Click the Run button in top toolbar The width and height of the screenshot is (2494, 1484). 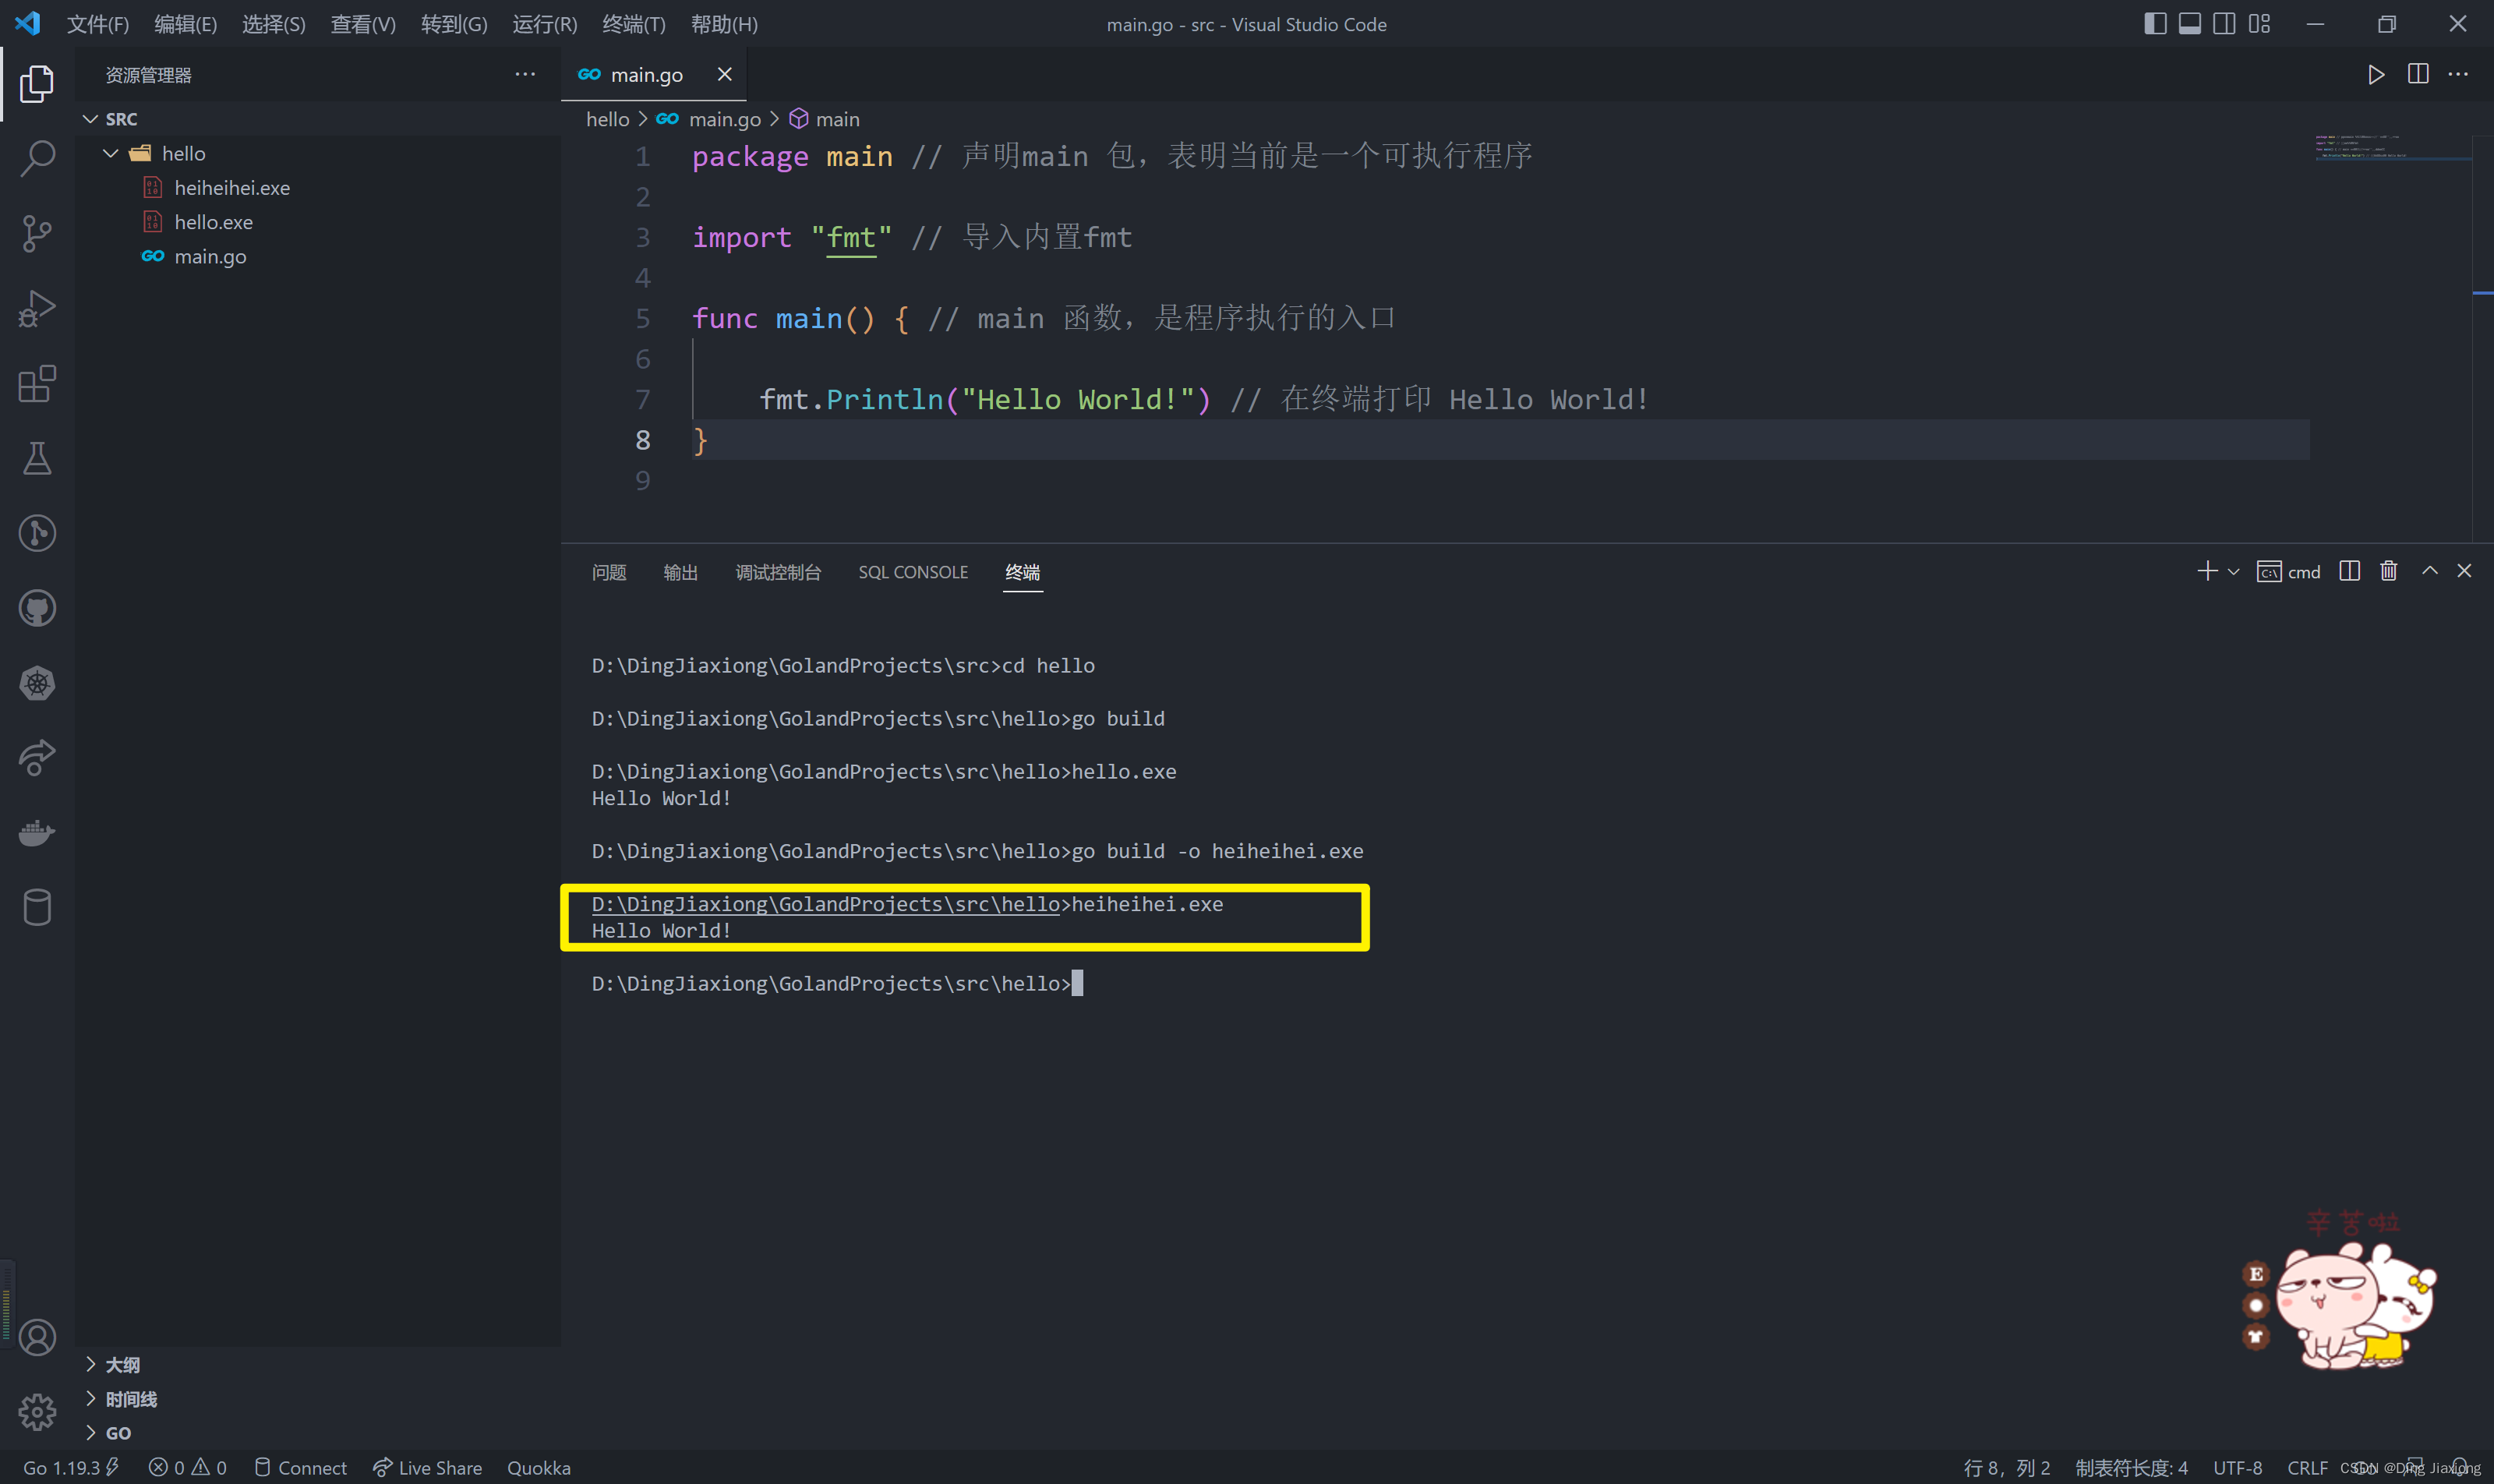point(2376,74)
